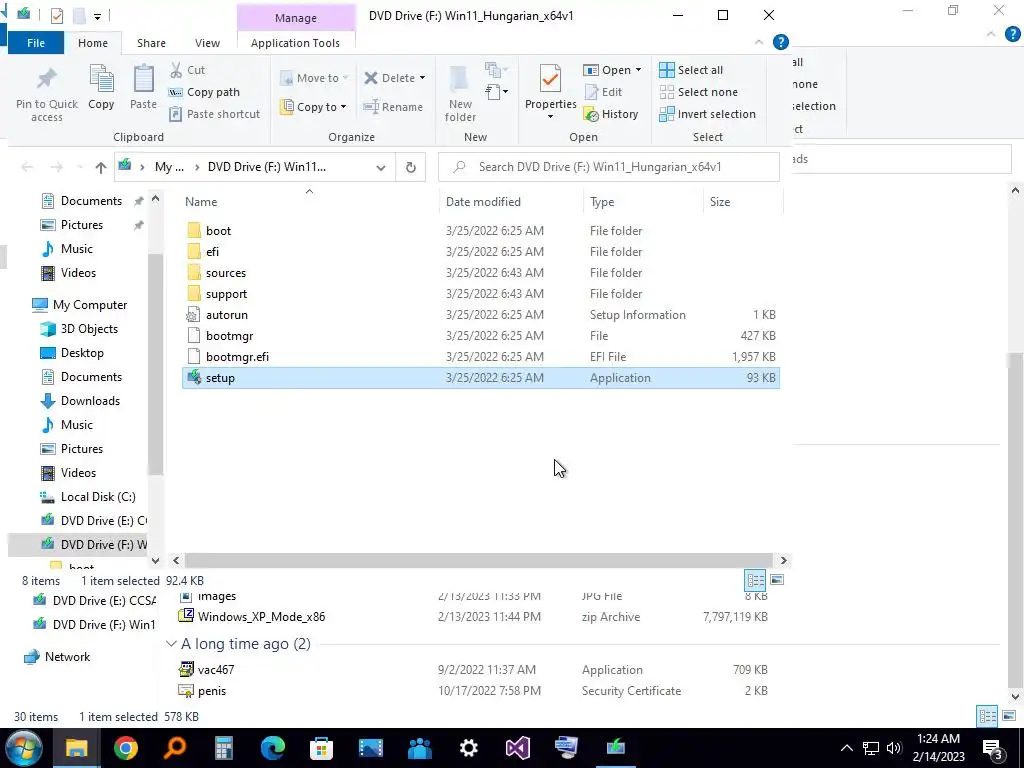Click the Manage contextual tab
The width and height of the screenshot is (1024, 768).
coord(295,18)
